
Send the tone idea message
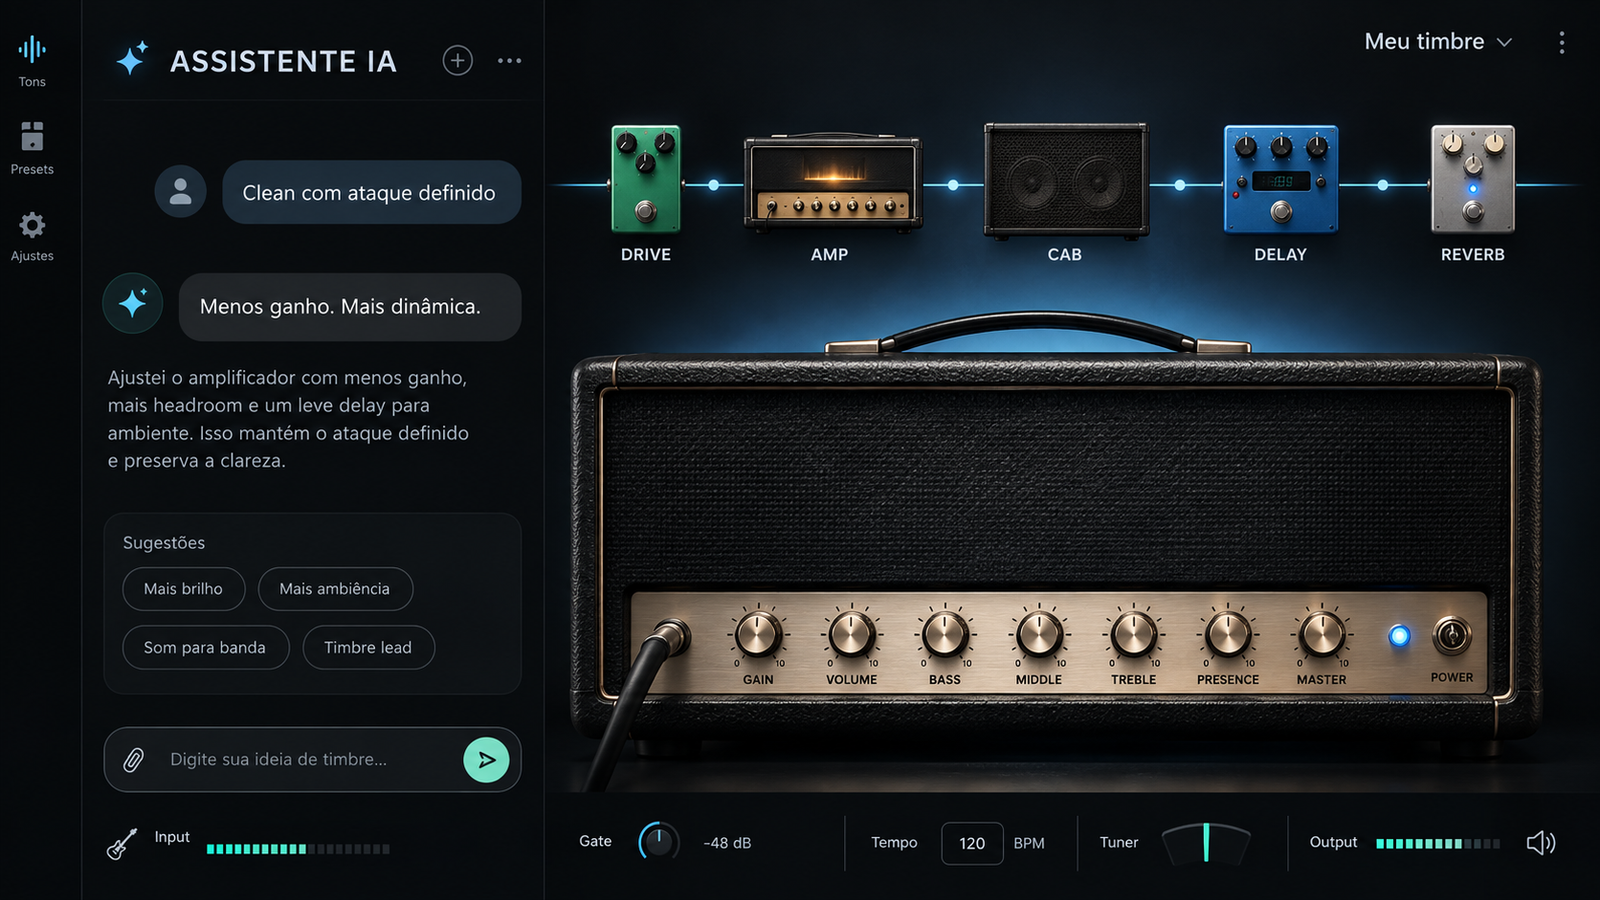click(x=486, y=760)
